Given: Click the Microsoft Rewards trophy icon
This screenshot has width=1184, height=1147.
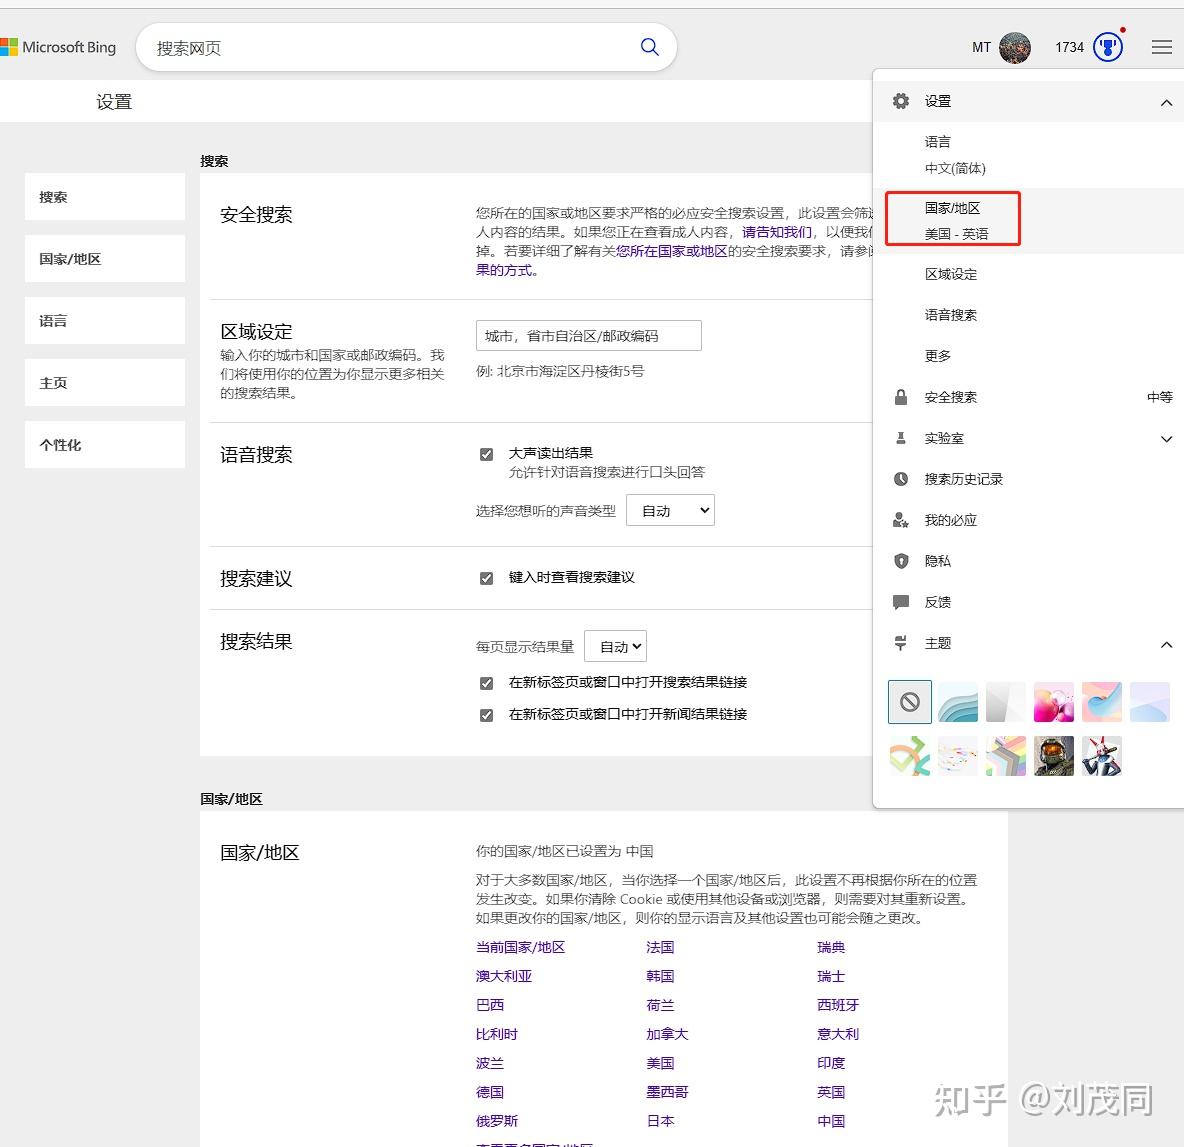Looking at the screenshot, I should tap(1108, 46).
